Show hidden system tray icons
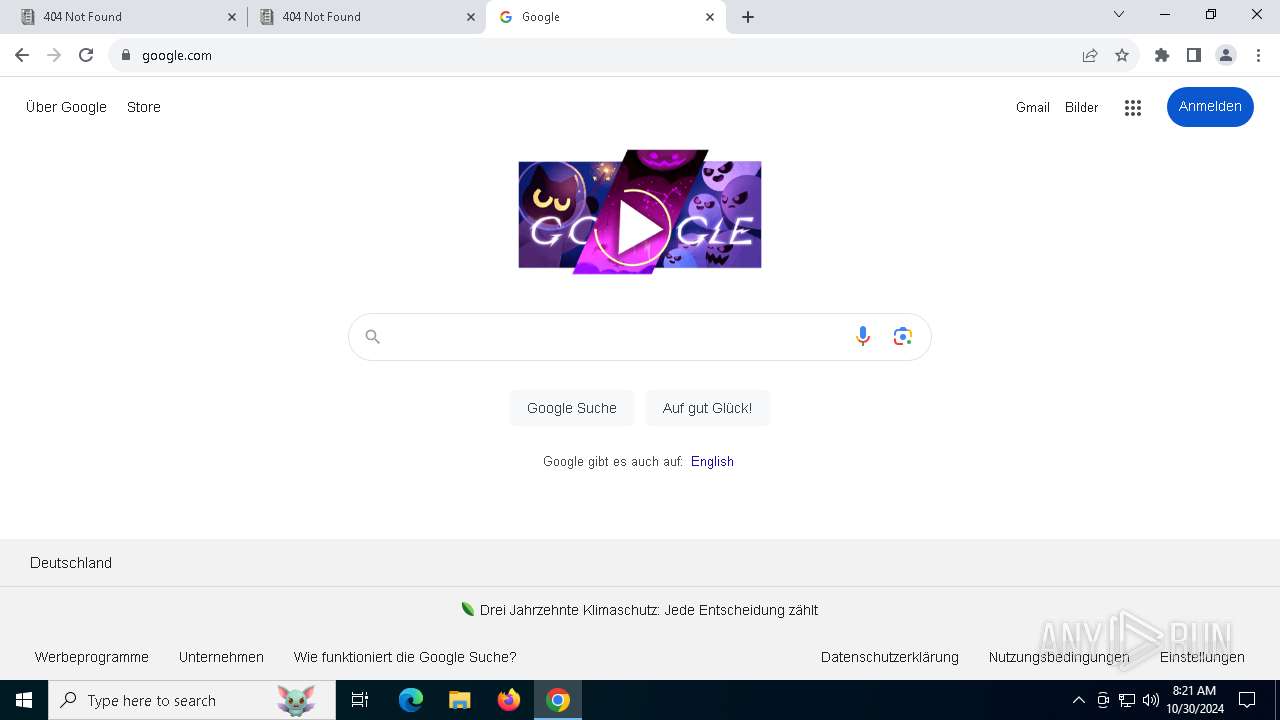 [1078, 700]
